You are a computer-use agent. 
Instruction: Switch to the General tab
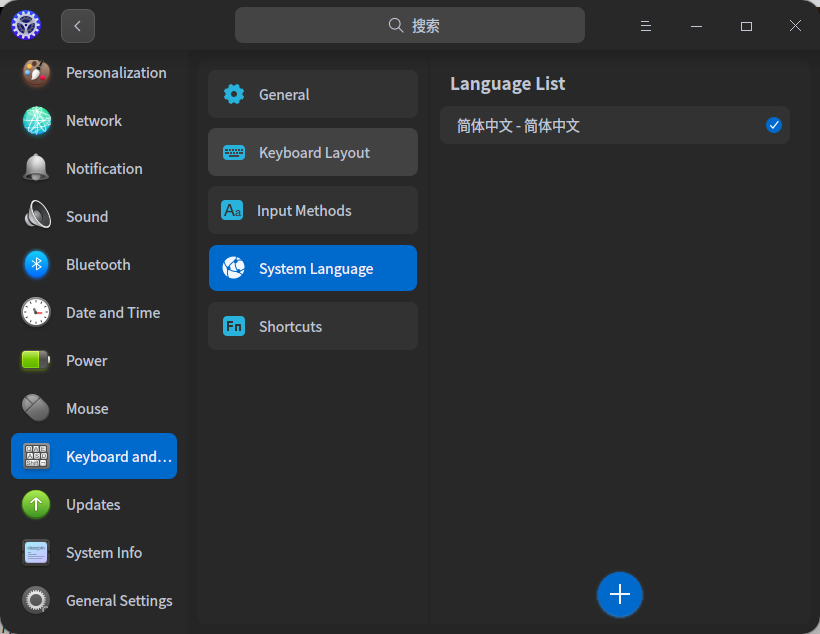click(312, 95)
